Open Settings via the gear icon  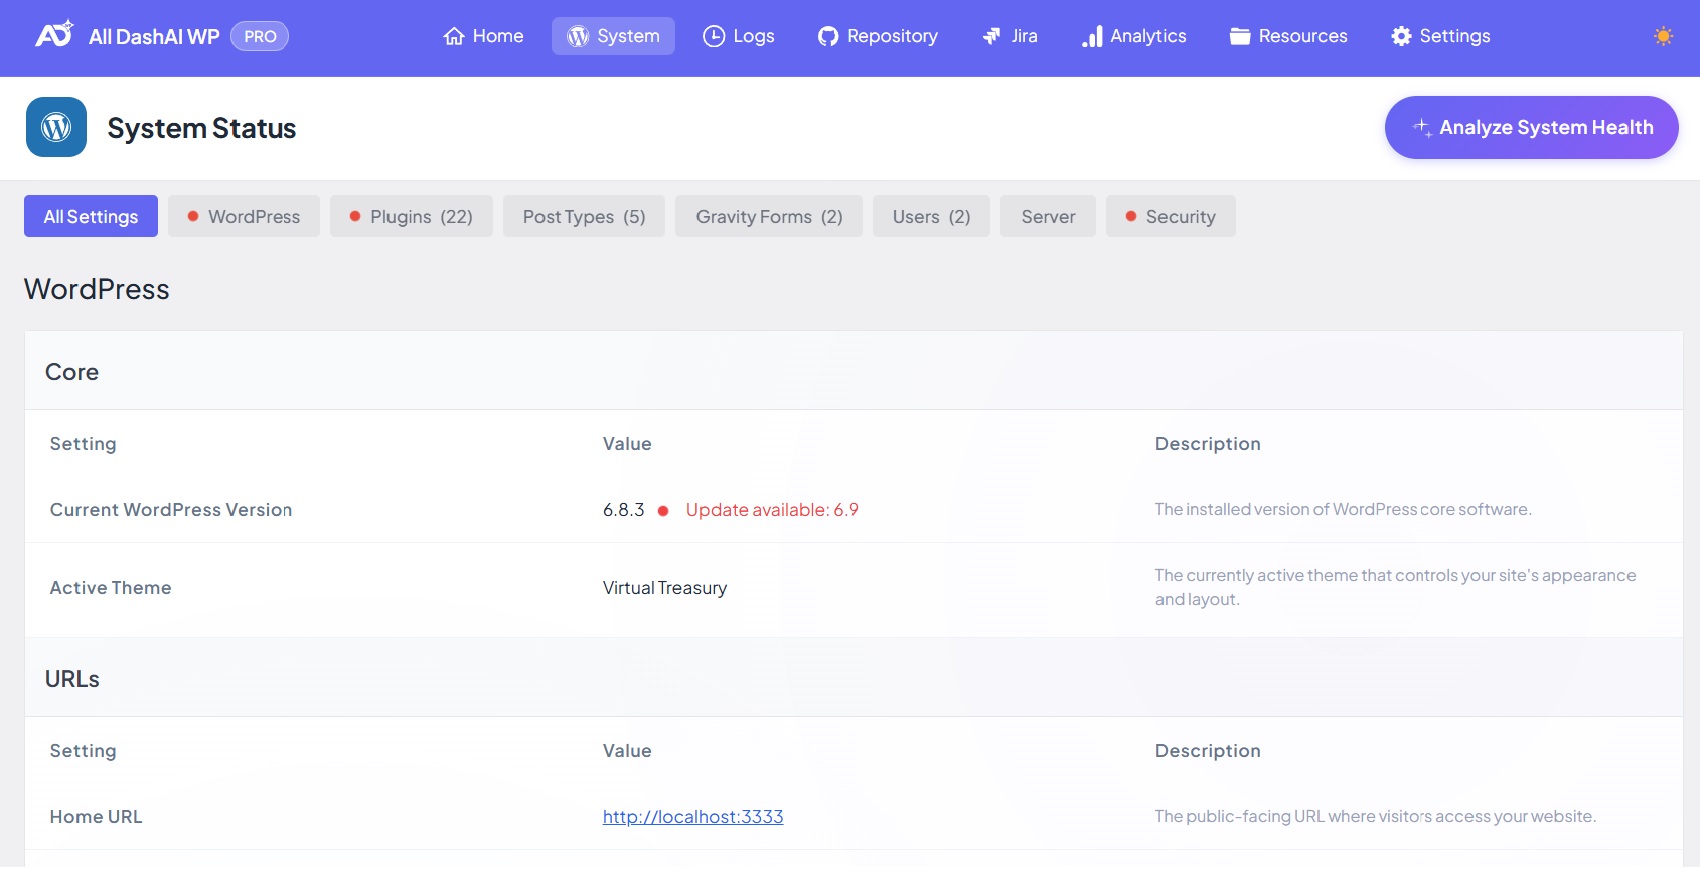1401,36
